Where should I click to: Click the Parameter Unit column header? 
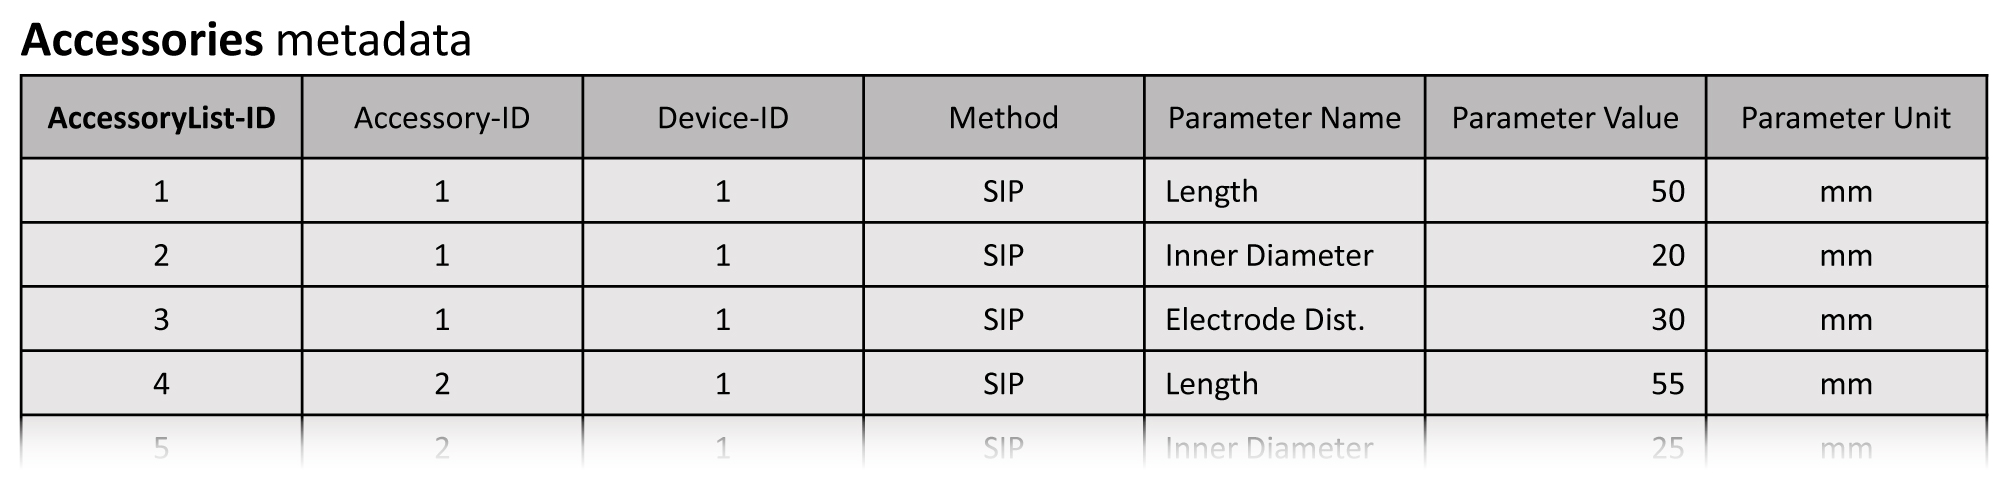pyautogui.click(x=1845, y=118)
